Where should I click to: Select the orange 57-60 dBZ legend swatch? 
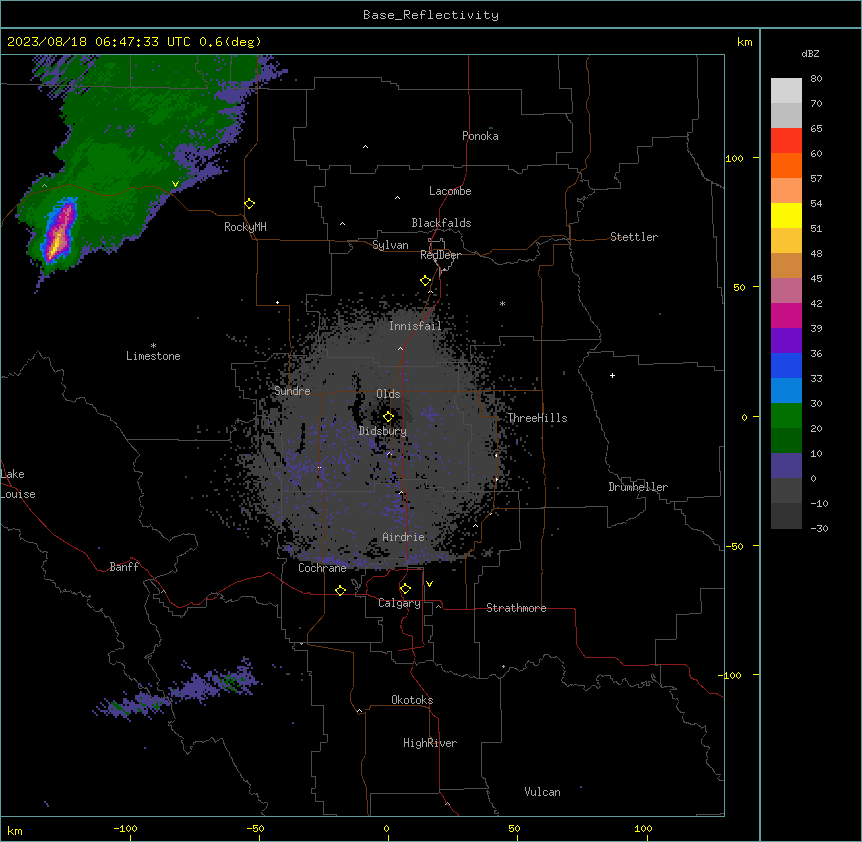(786, 165)
